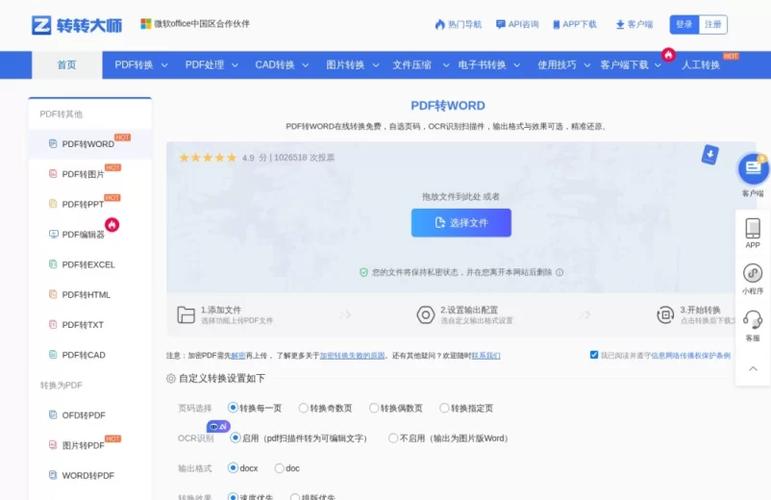The width and height of the screenshot is (771, 500).
Task: Choose docx output format
Action: [x=233, y=468]
